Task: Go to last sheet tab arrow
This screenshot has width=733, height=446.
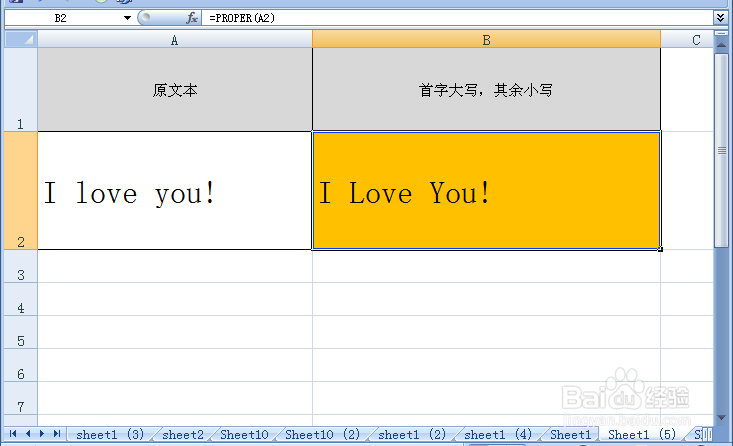Action: point(57,434)
